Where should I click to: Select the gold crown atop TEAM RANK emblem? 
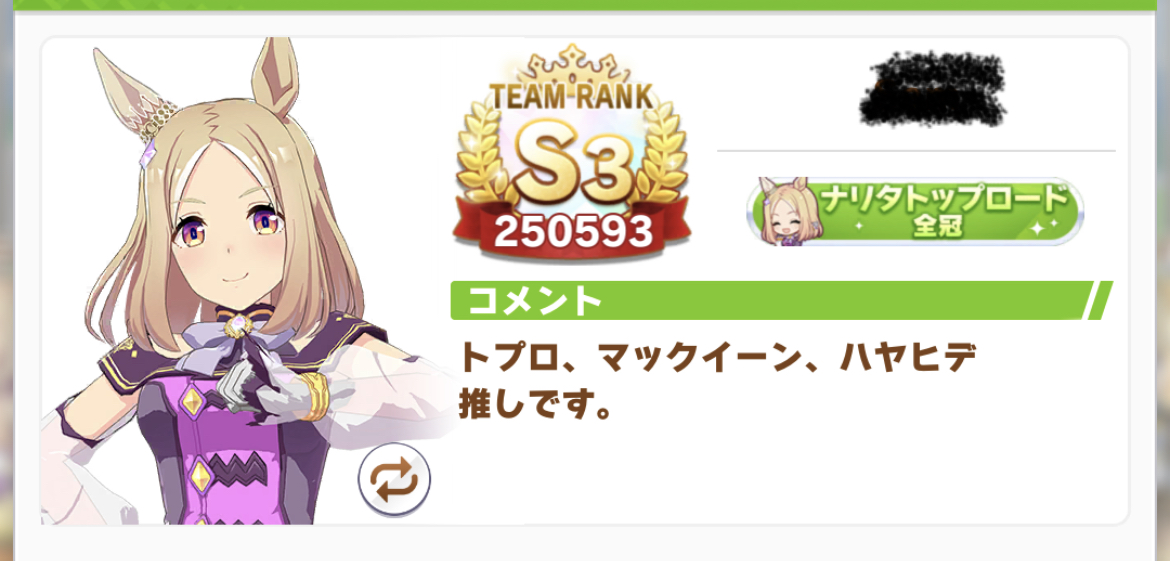point(573,67)
